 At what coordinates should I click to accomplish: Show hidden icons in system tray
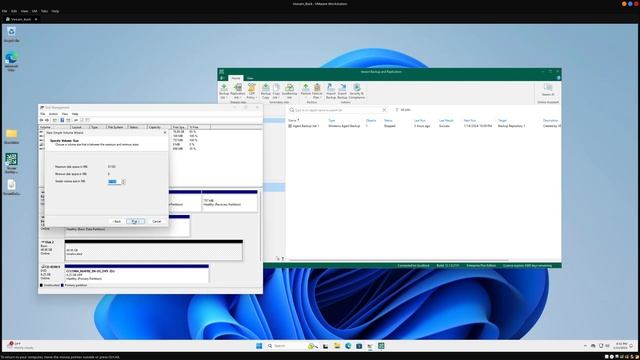click(585, 346)
